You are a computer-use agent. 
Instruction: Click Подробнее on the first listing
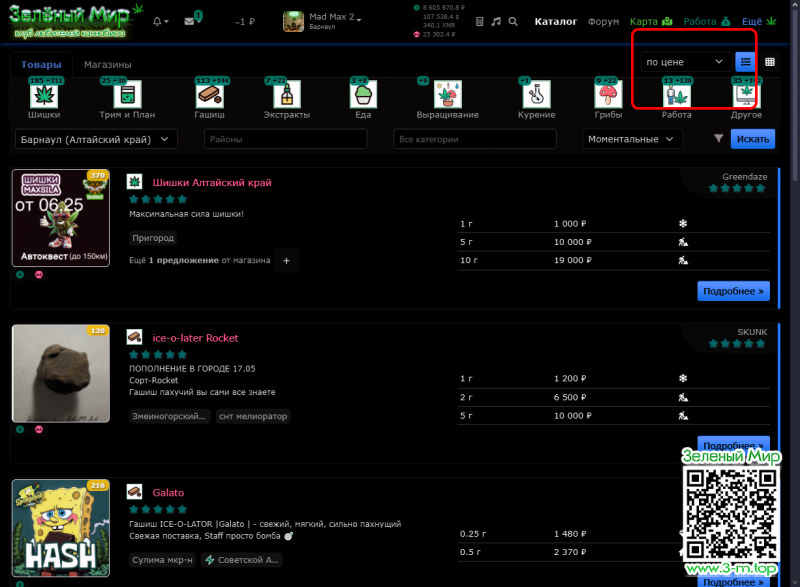733,291
